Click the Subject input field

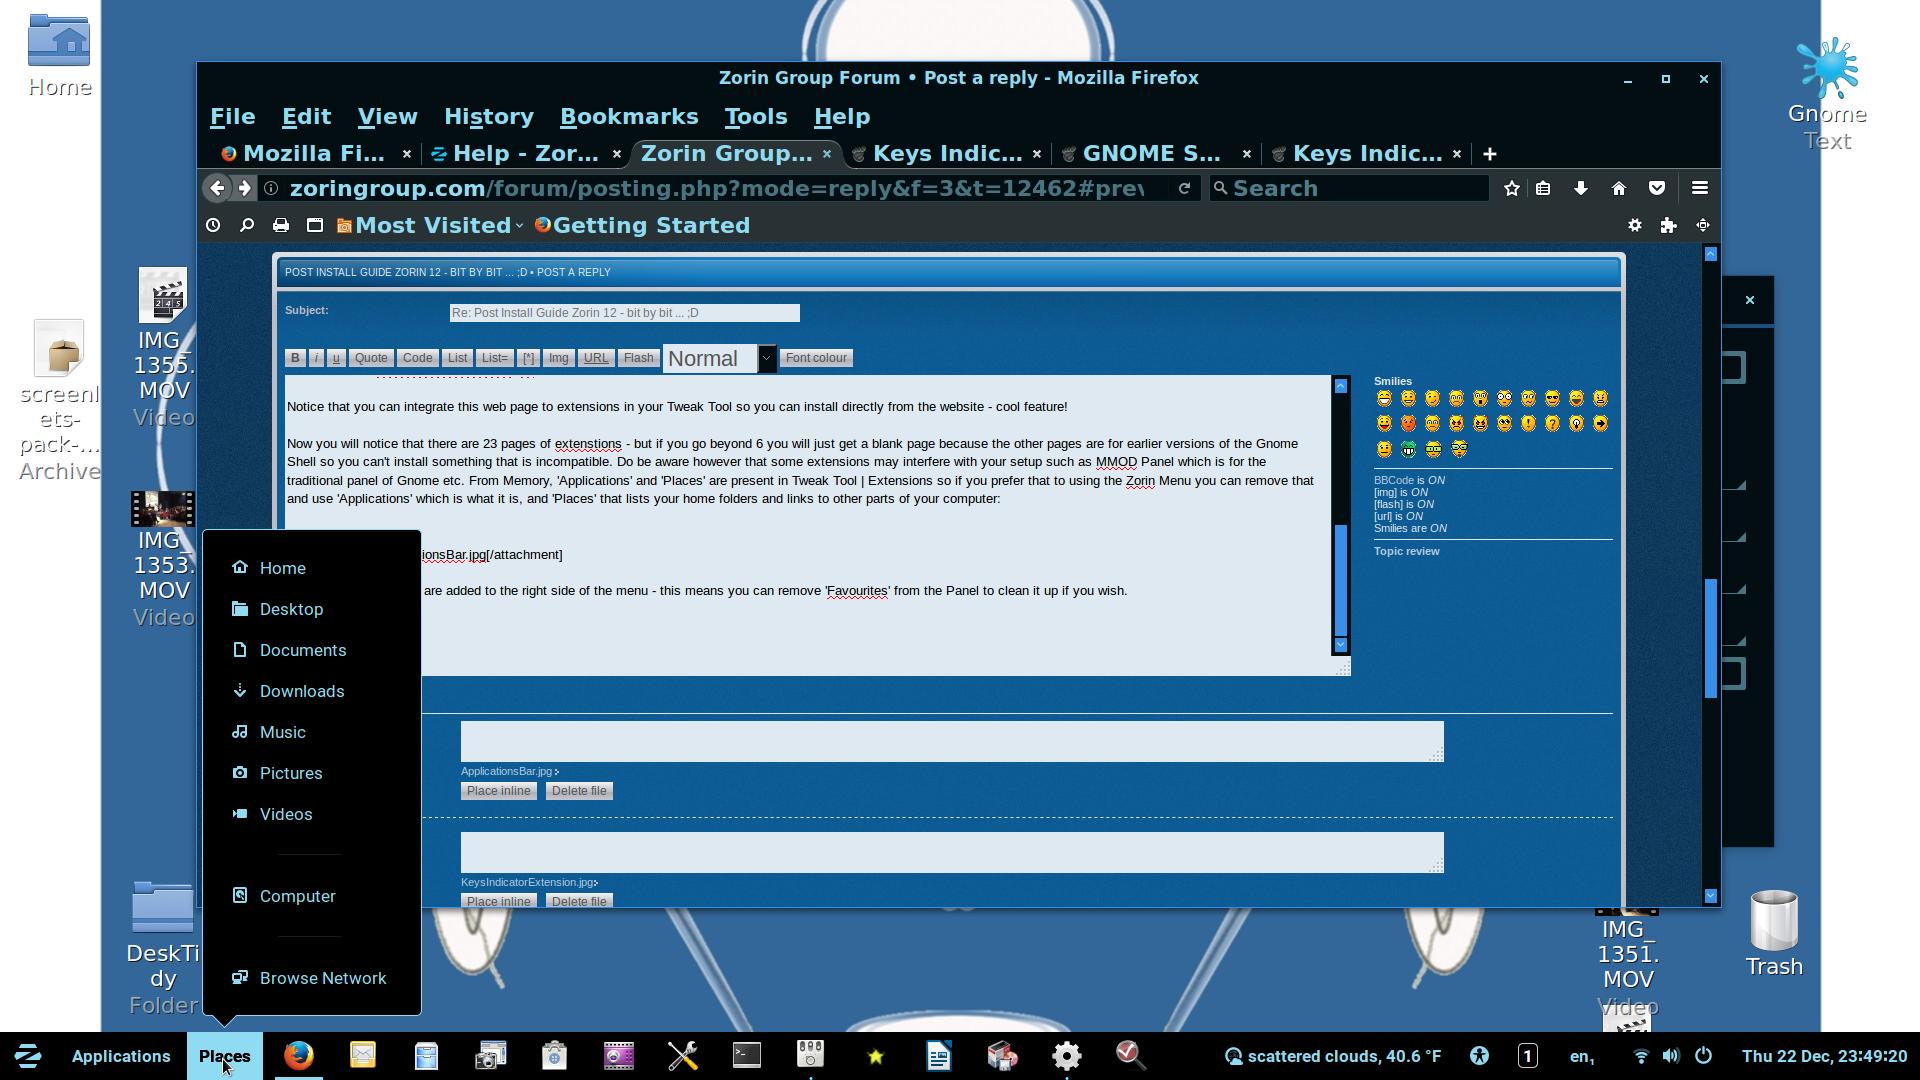(624, 313)
